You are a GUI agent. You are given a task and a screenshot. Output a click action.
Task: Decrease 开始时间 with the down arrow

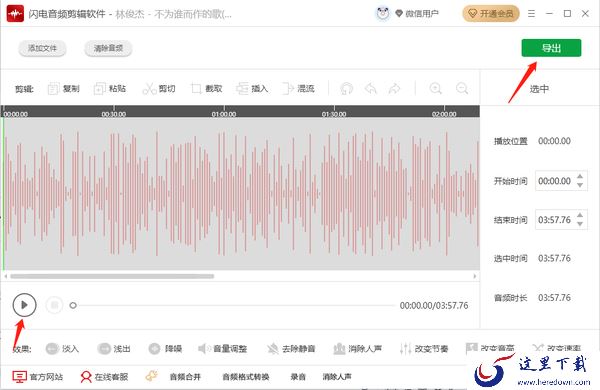click(x=580, y=185)
